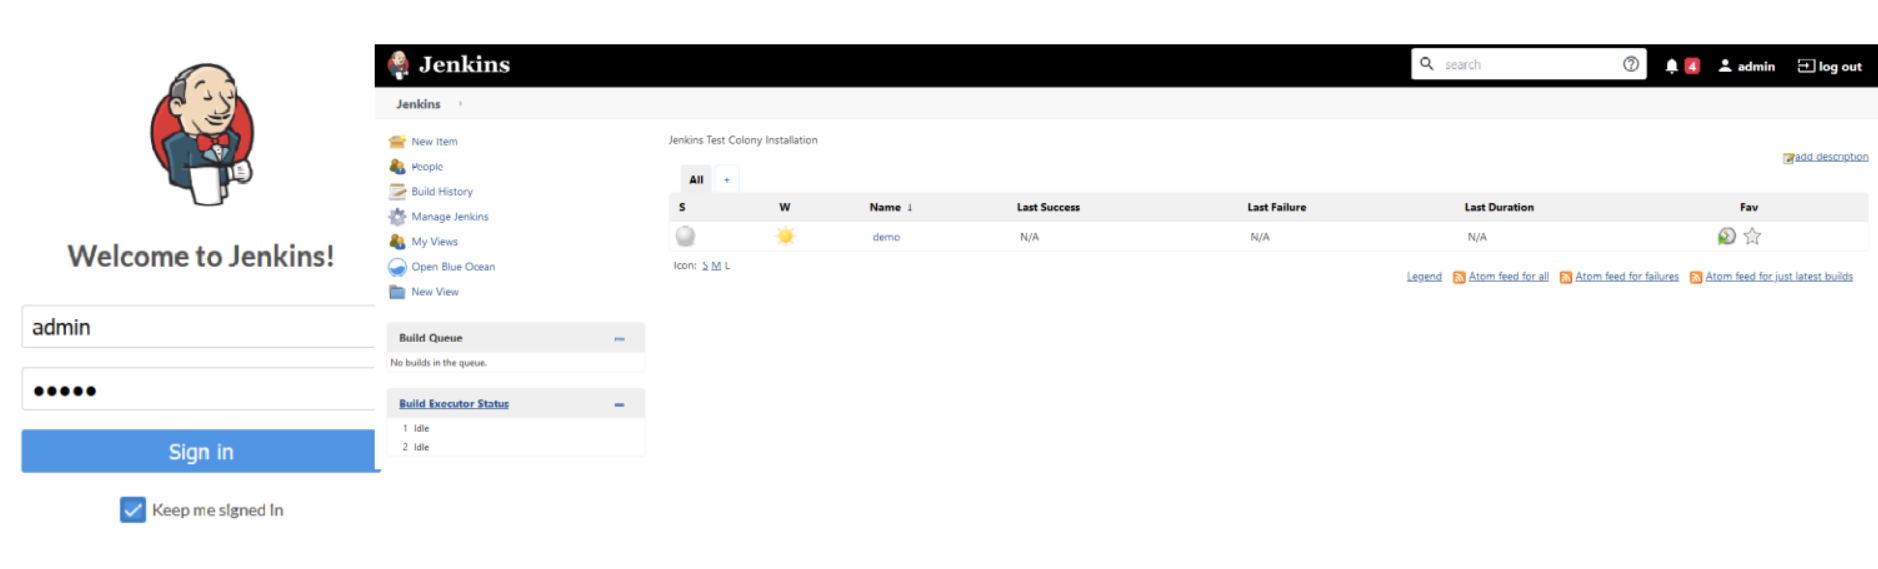The image size is (1878, 569).
Task: Click the Sign in button
Action: tap(200, 451)
